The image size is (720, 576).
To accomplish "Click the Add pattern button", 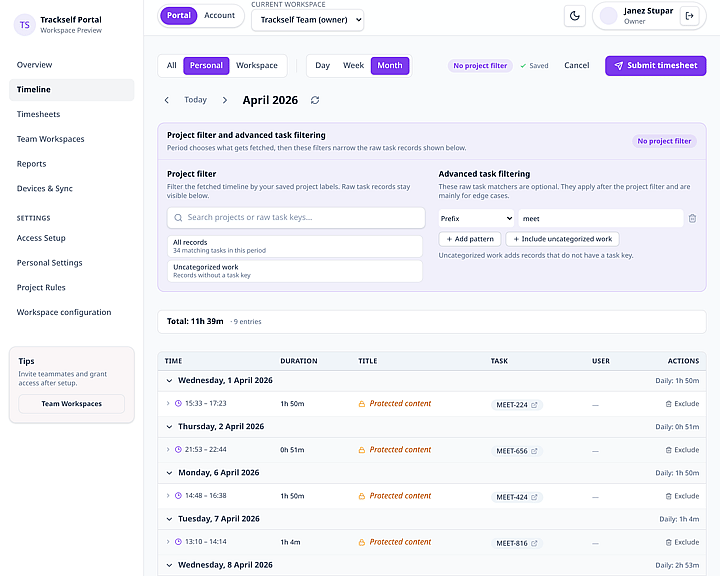I will coord(470,239).
